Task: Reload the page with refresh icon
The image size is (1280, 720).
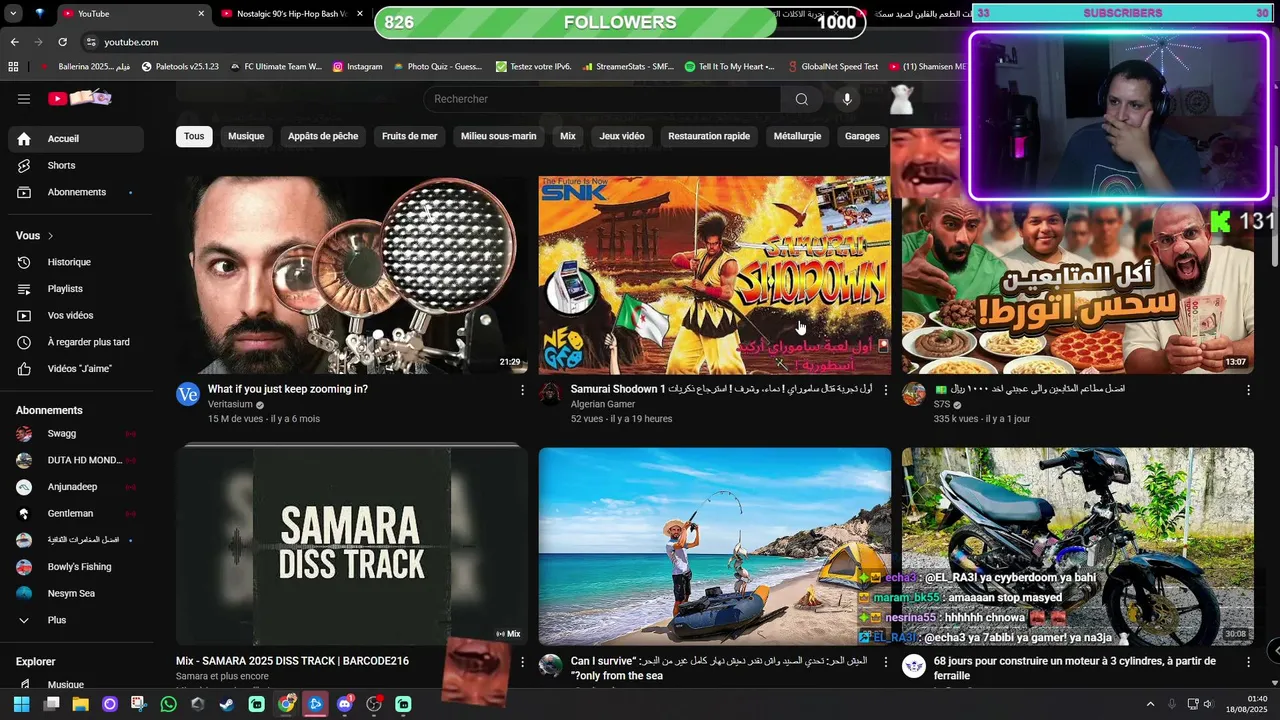Action: [x=62, y=42]
